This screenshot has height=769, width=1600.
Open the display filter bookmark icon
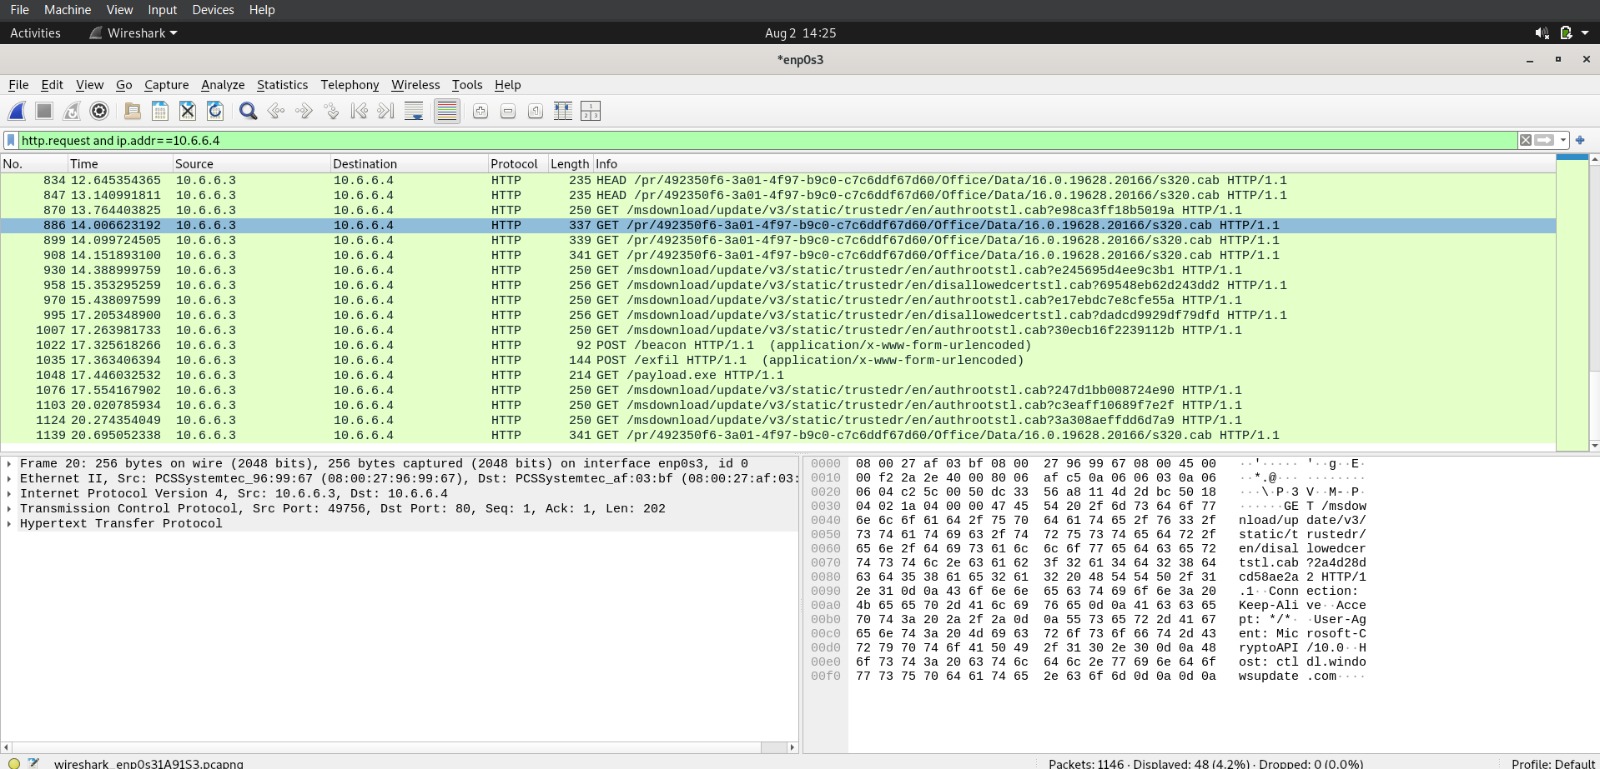[11, 140]
